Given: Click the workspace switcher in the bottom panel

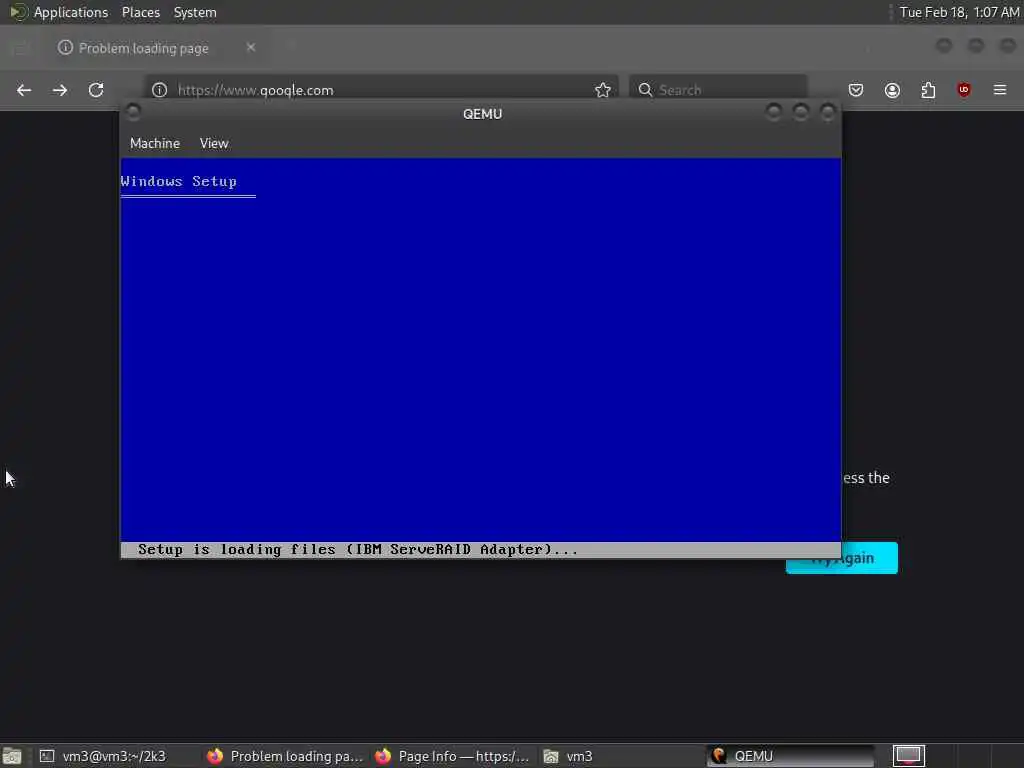Looking at the screenshot, I should pos(908,756).
